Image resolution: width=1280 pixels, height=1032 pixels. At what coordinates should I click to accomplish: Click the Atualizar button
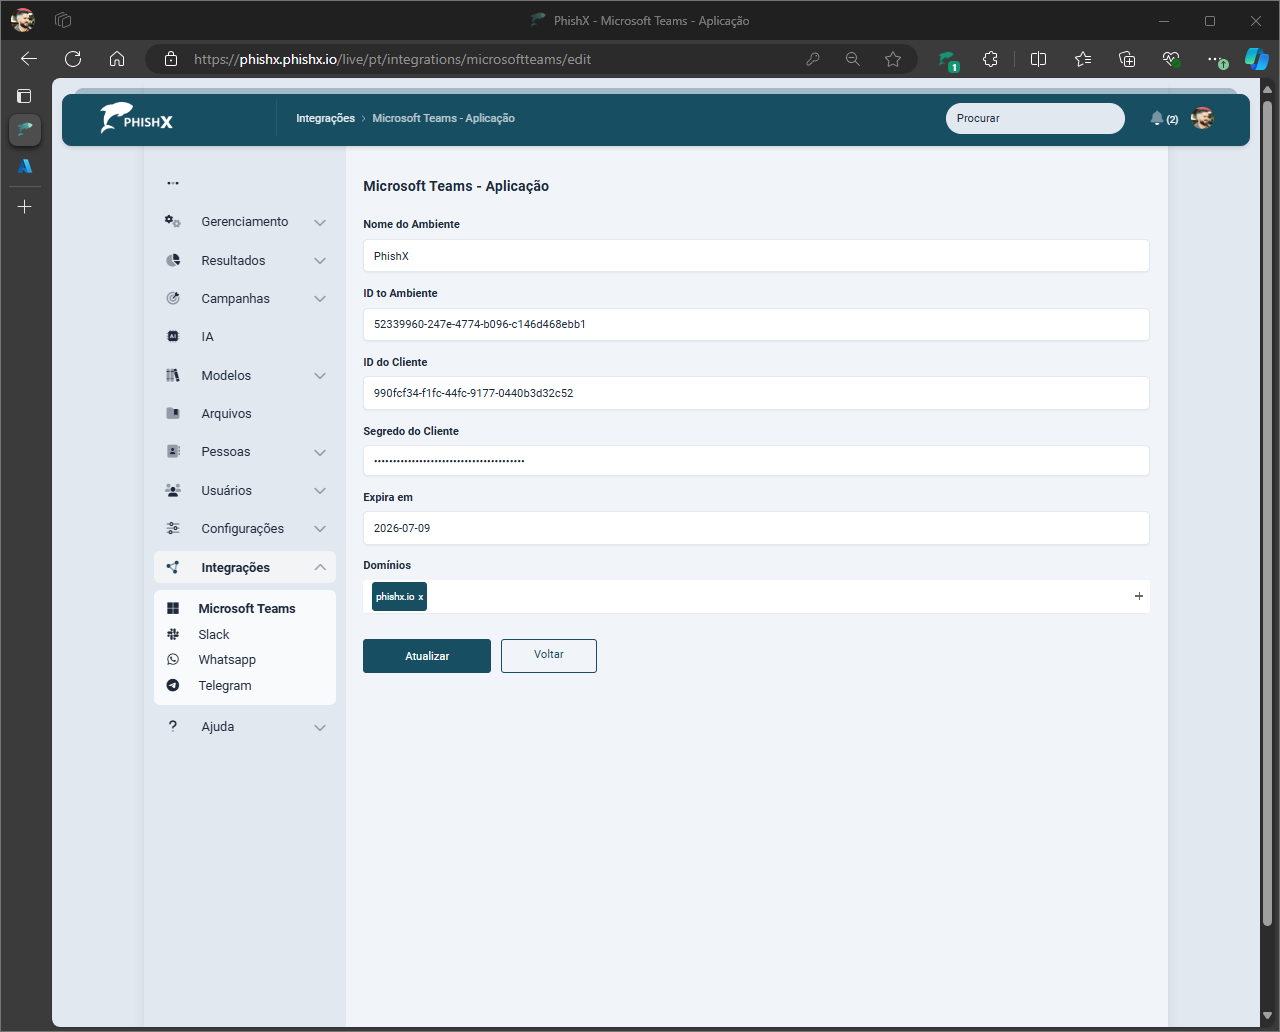427,656
